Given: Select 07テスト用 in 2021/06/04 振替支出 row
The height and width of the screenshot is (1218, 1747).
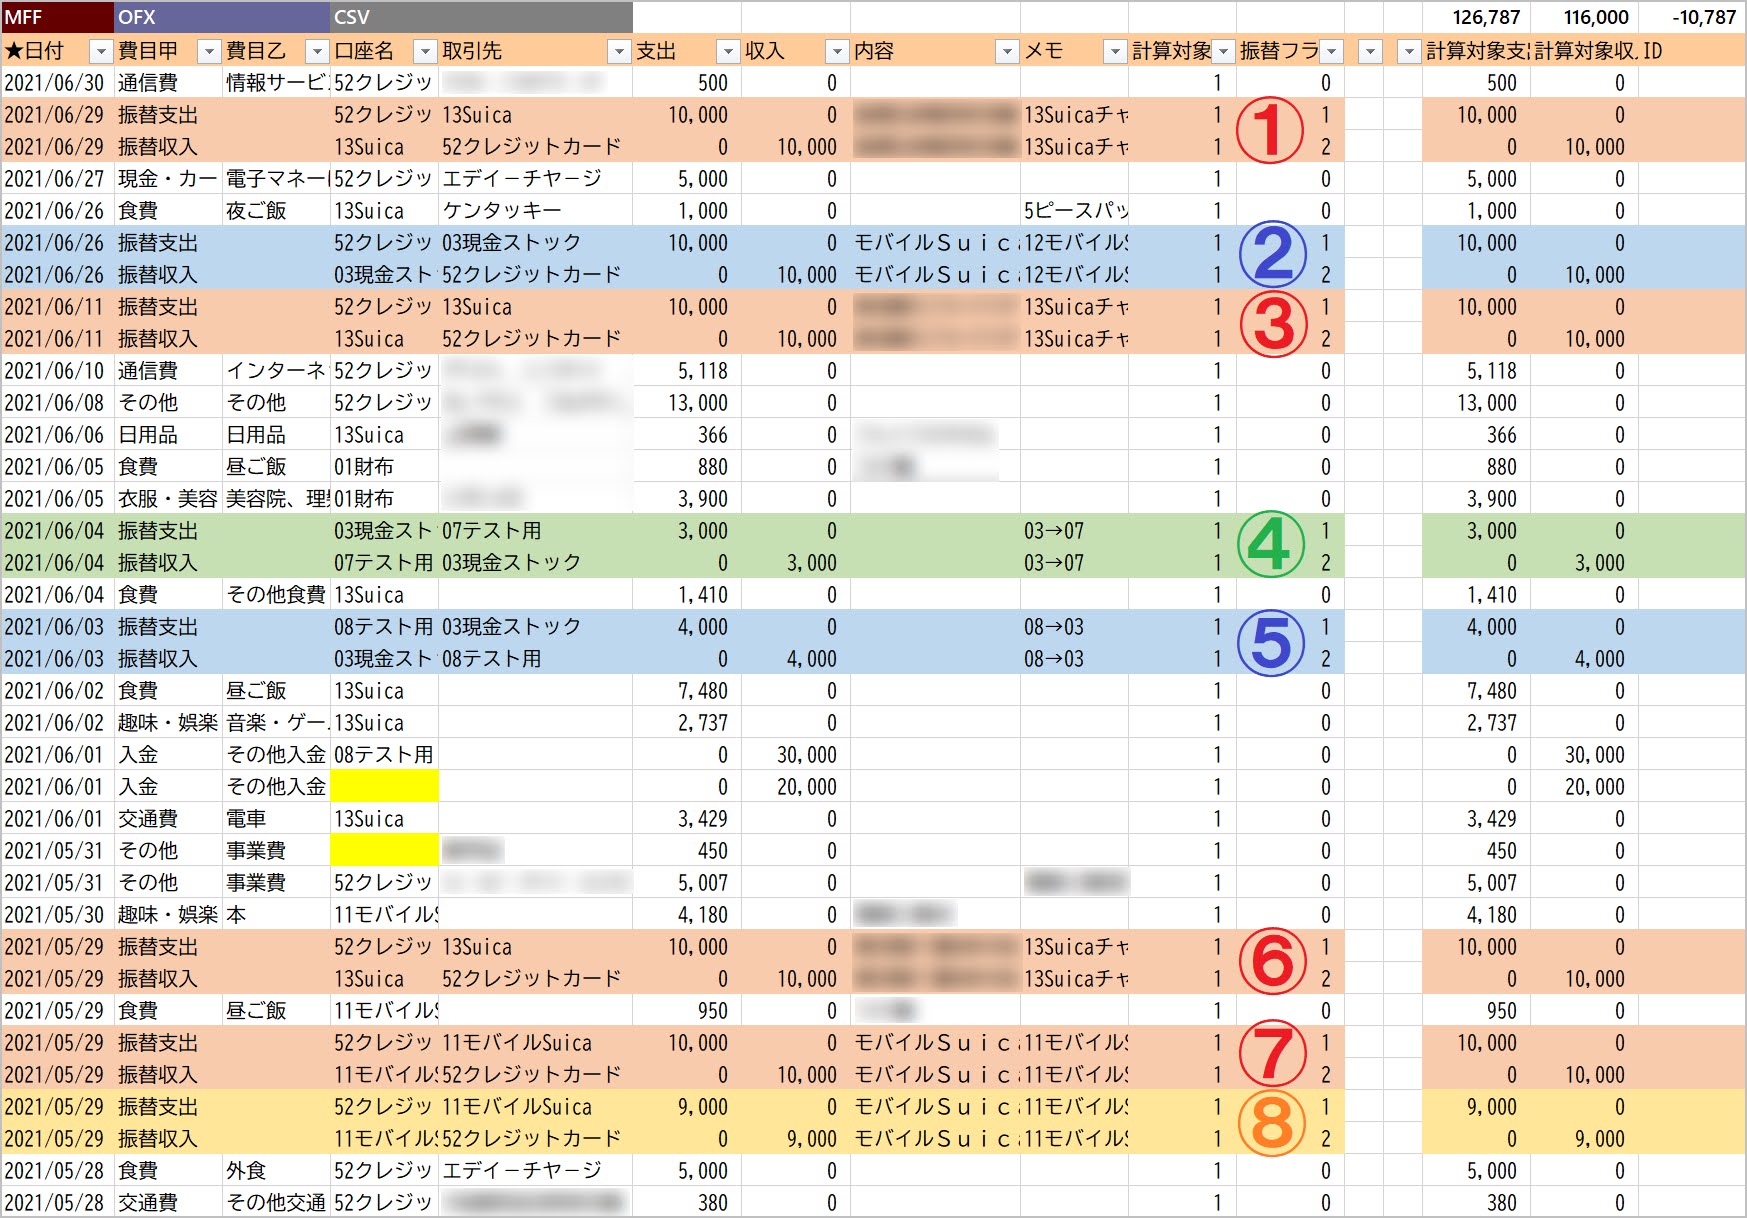Looking at the screenshot, I should 535,531.
